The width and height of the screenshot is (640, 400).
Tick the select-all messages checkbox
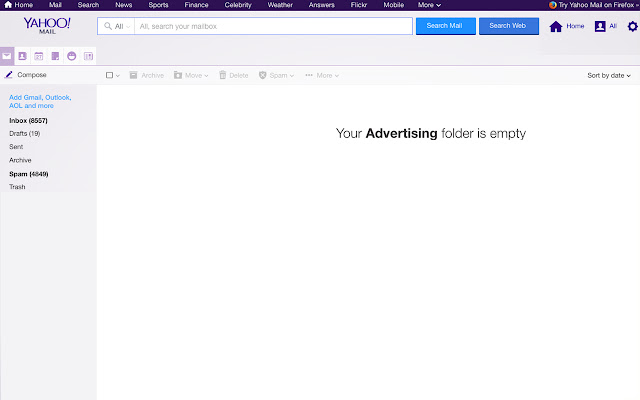(x=109, y=75)
